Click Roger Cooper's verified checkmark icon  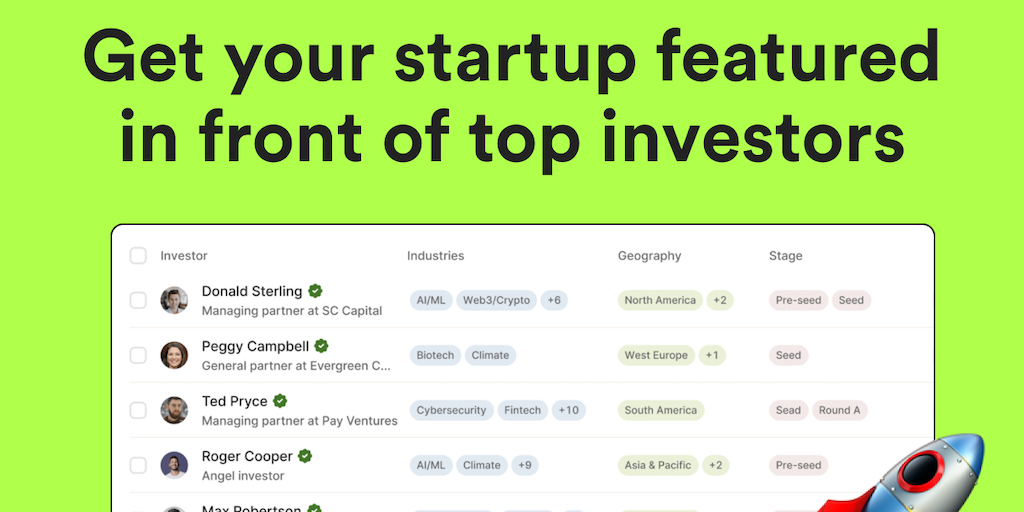click(x=305, y=456)
